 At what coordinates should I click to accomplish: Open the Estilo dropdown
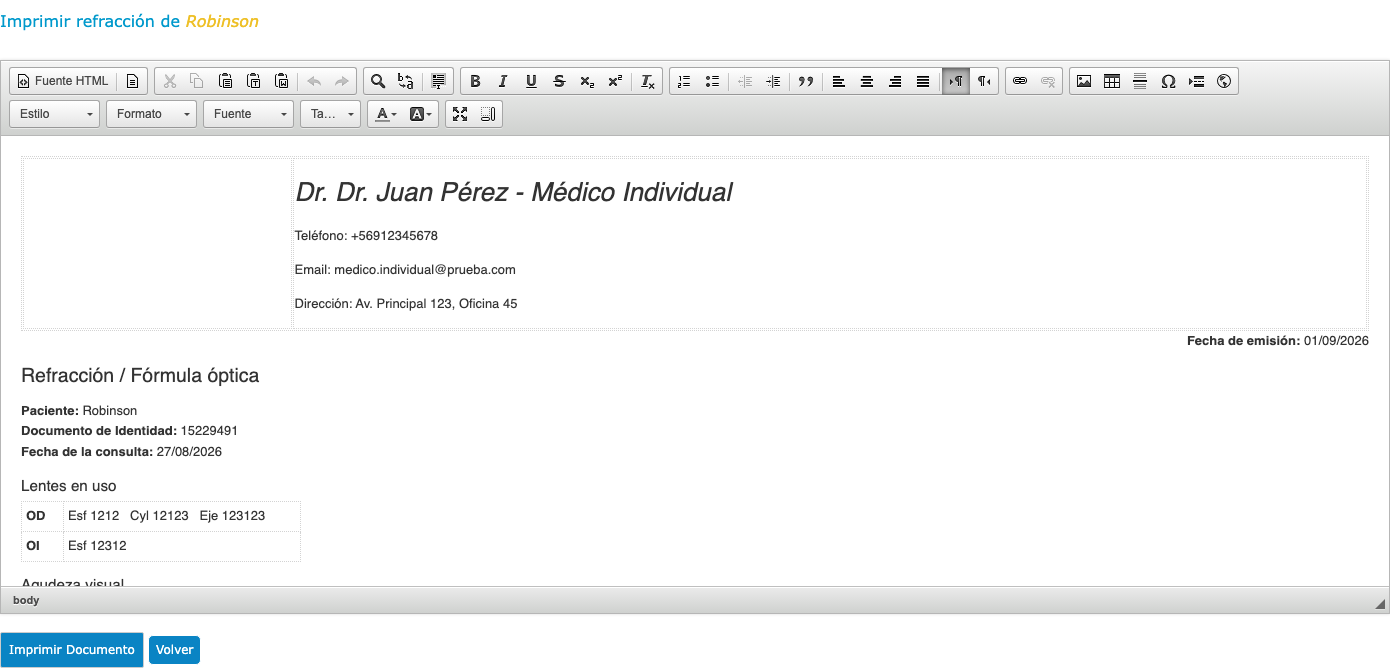55,114
